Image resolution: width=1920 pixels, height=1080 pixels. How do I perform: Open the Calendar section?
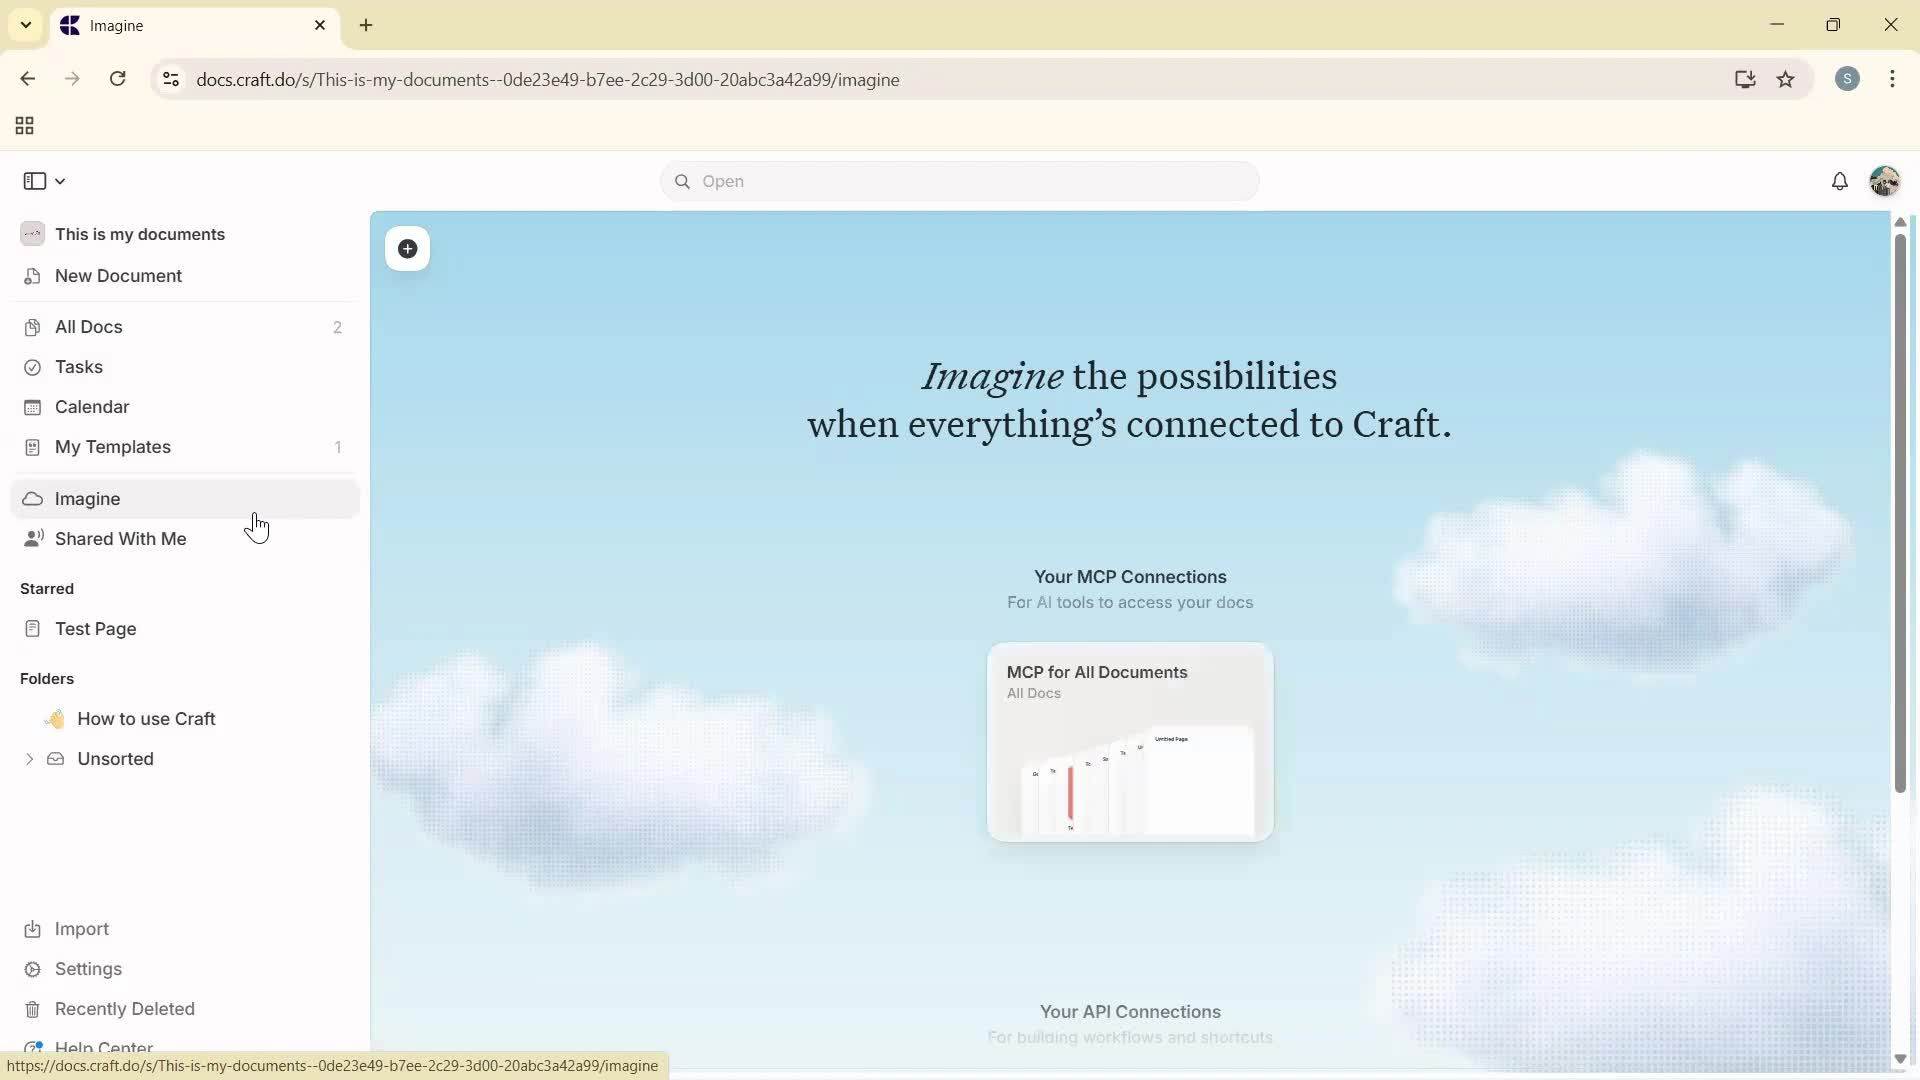(91, 407)
